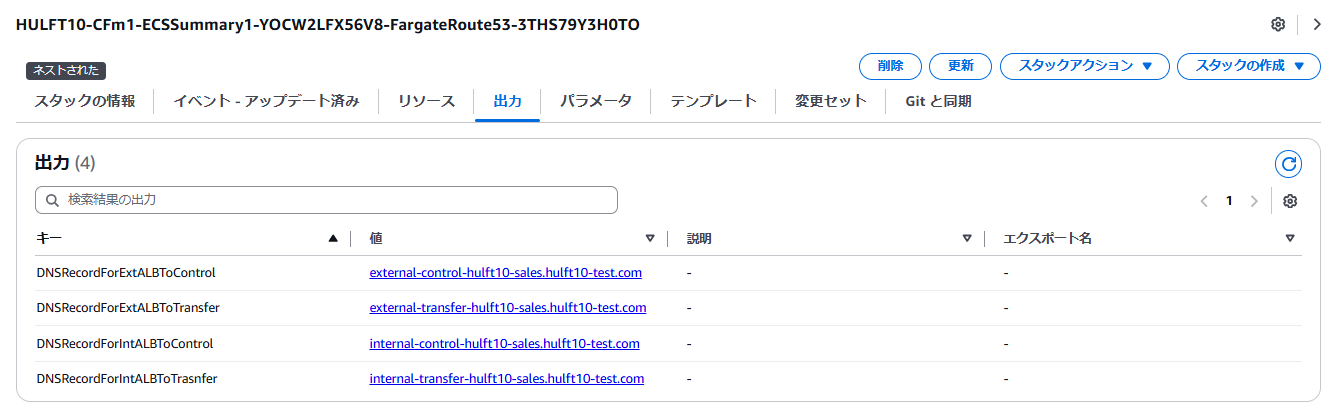This screenshot has height=417, width=1332.
Task: Click the chevron next to the top gear
Action: tap(1317, 24)
